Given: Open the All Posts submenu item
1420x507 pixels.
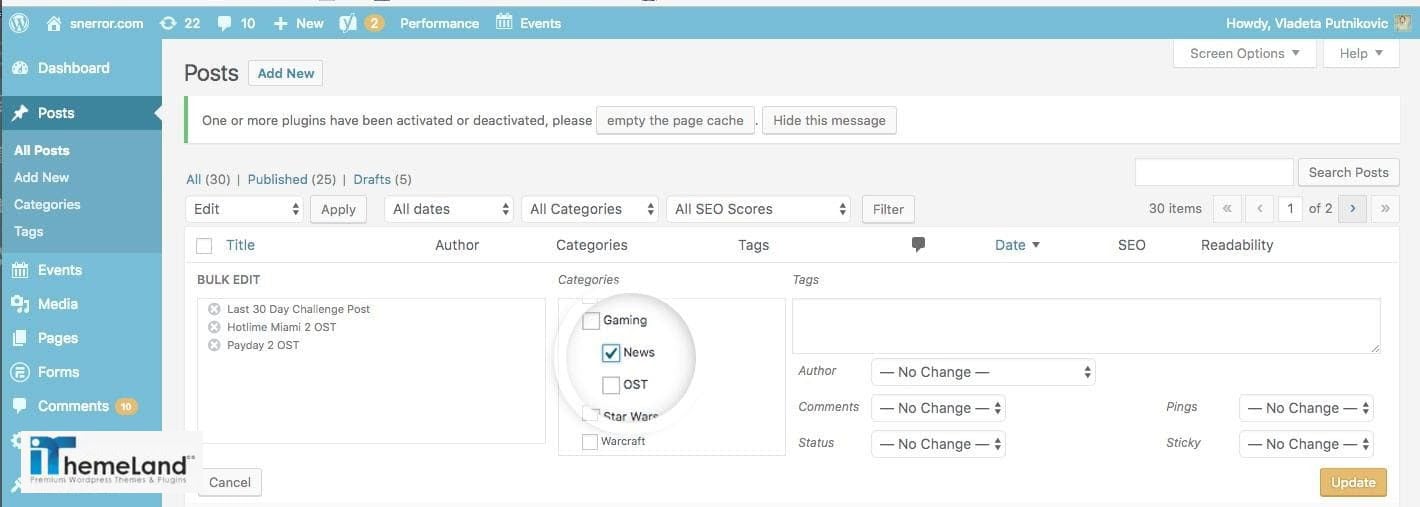Looking at the screenshot, I should 42,150.
